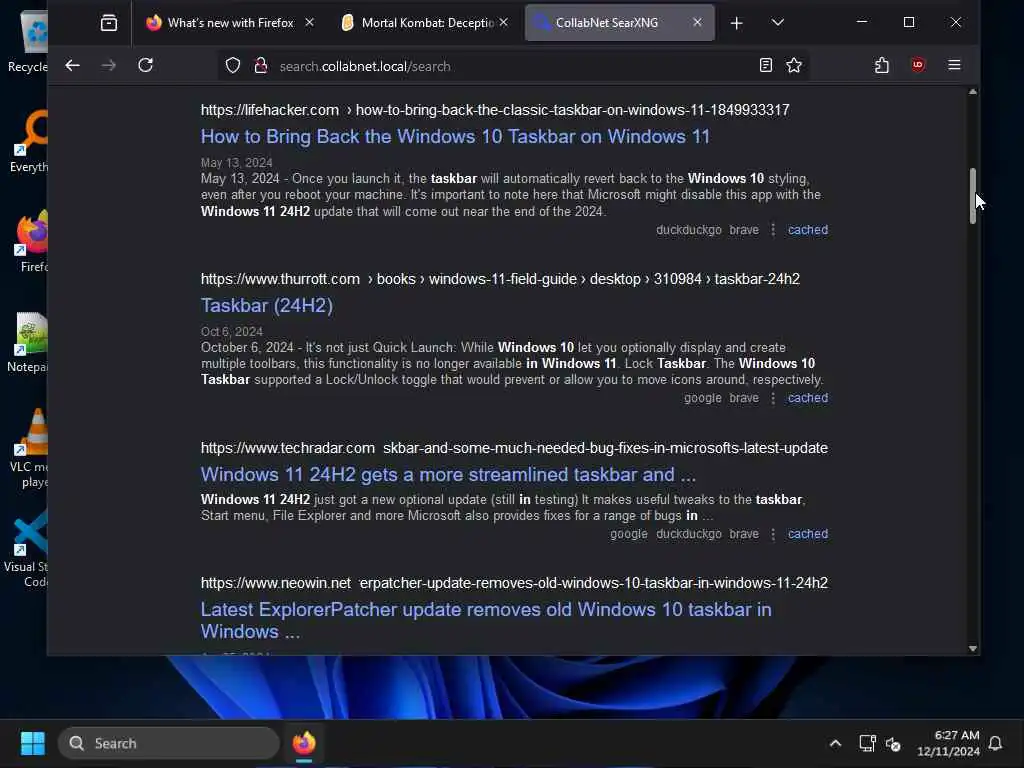Click the forward navigation arrow
The height and width of the screenshot is (768, 1024).
point(108,65)
